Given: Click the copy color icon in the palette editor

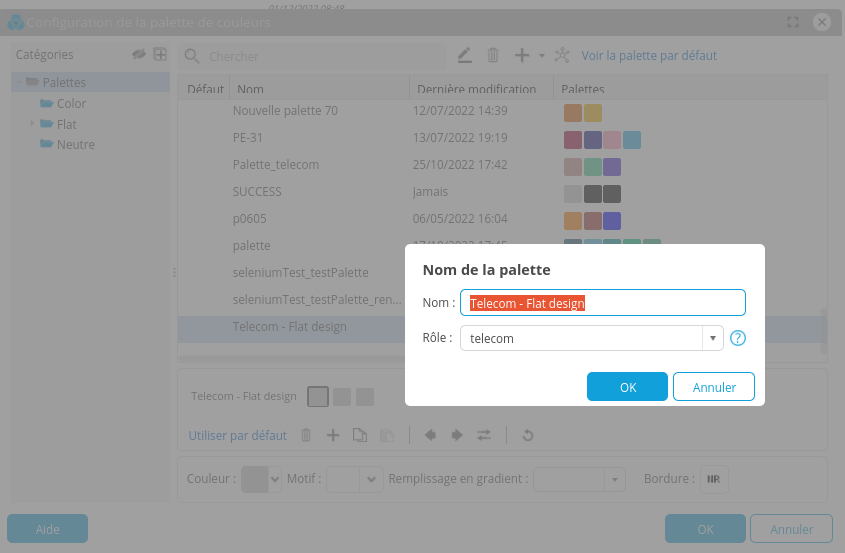Looking at the screenshot, I should point(360,435).
